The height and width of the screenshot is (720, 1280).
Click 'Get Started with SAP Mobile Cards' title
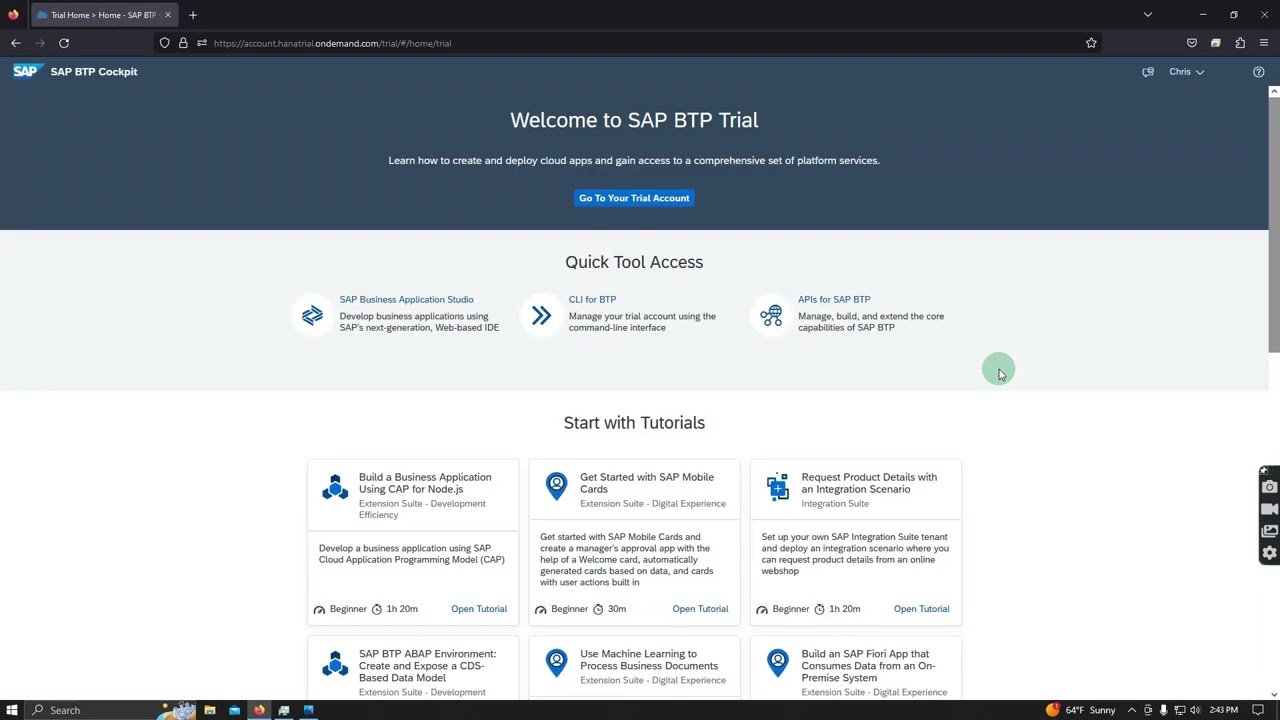647,483
